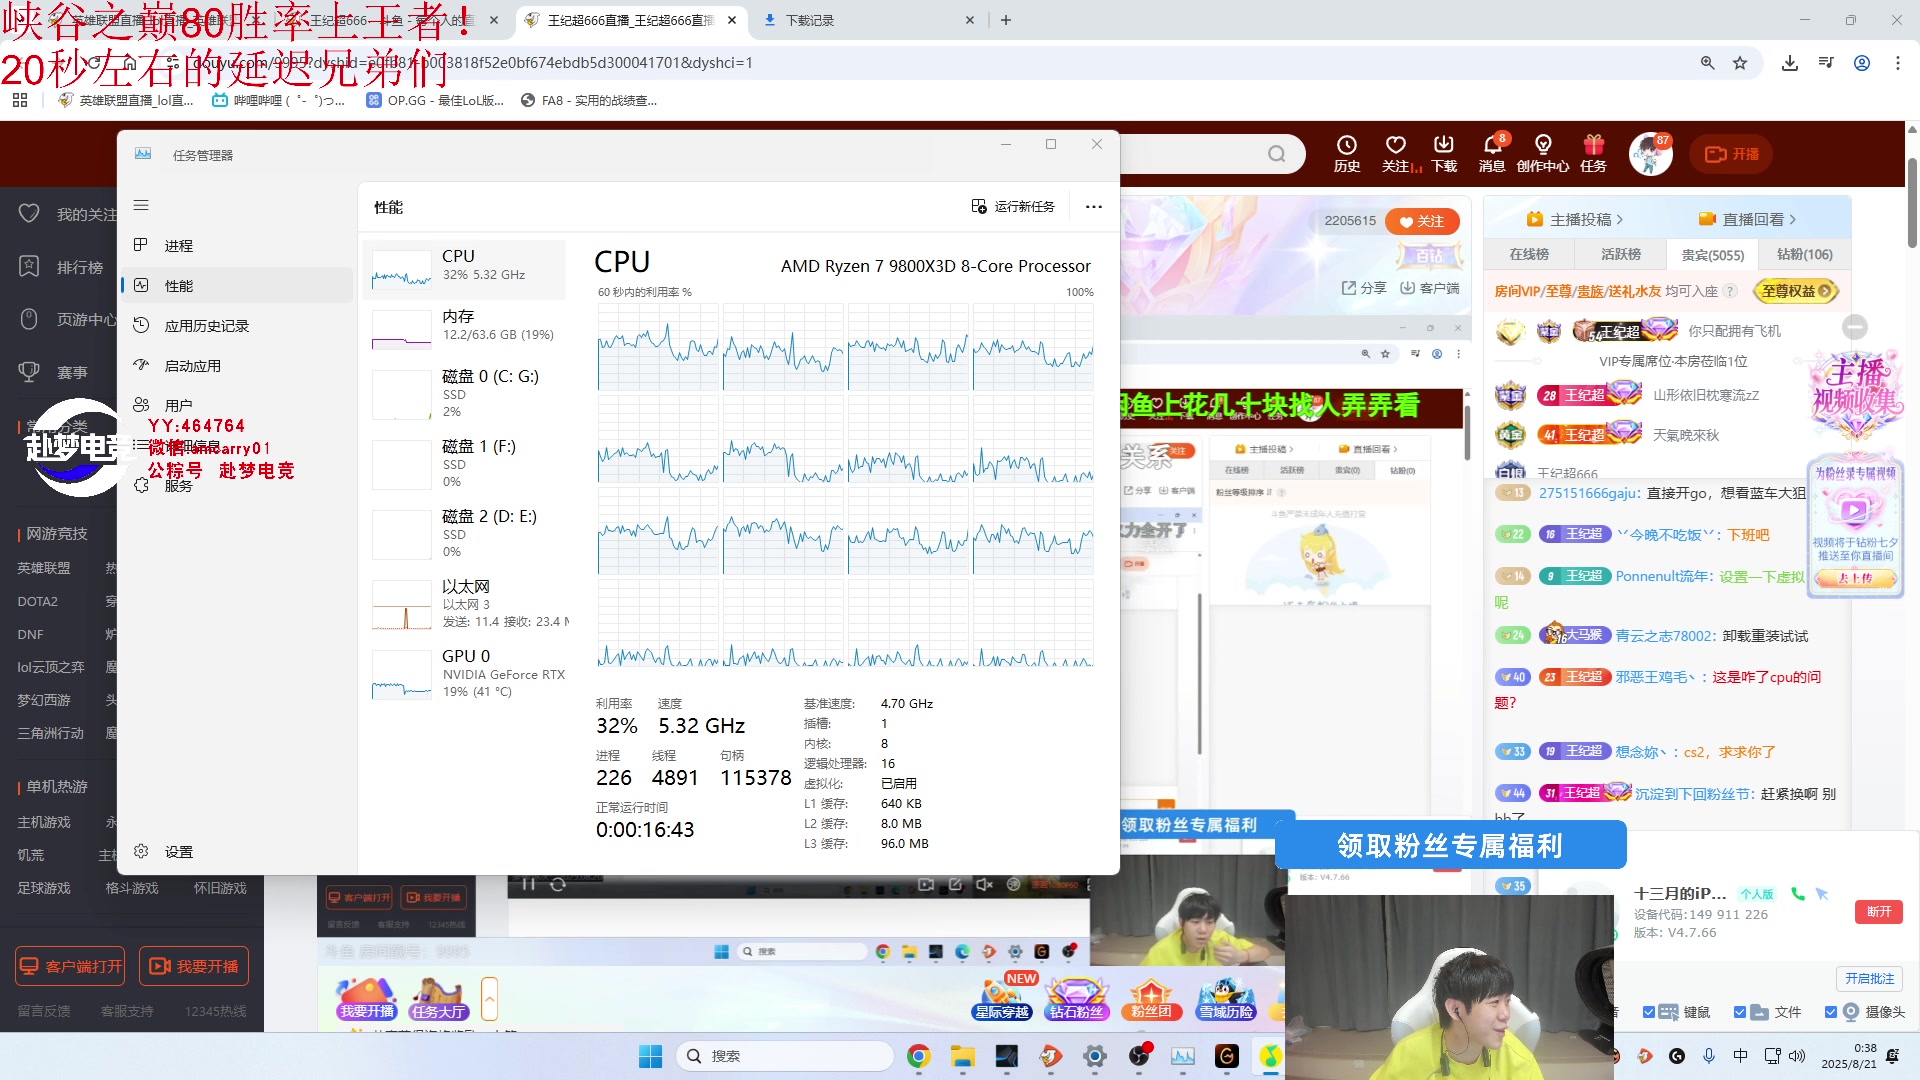Click 至尊权益 button
Image resolution: width=1920 pixels, height=1080 pixels.
point(1797,291)
